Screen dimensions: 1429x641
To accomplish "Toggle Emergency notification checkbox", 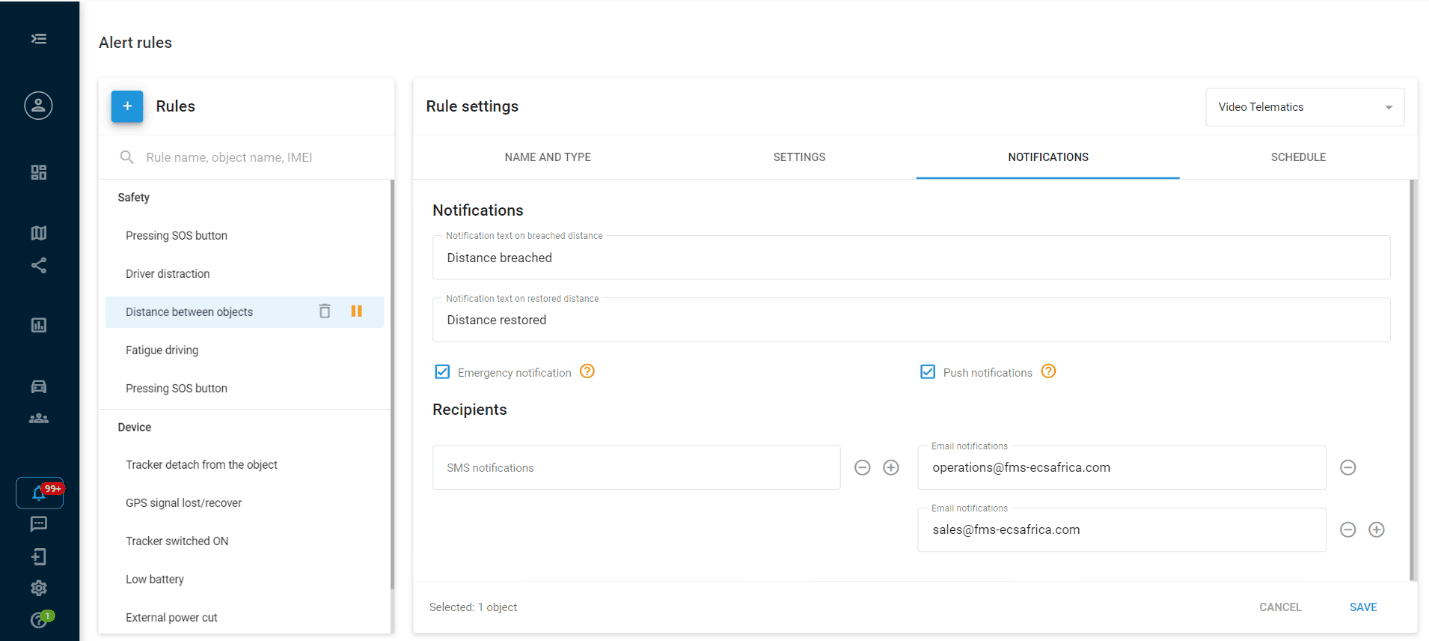I will coord(442,372).
